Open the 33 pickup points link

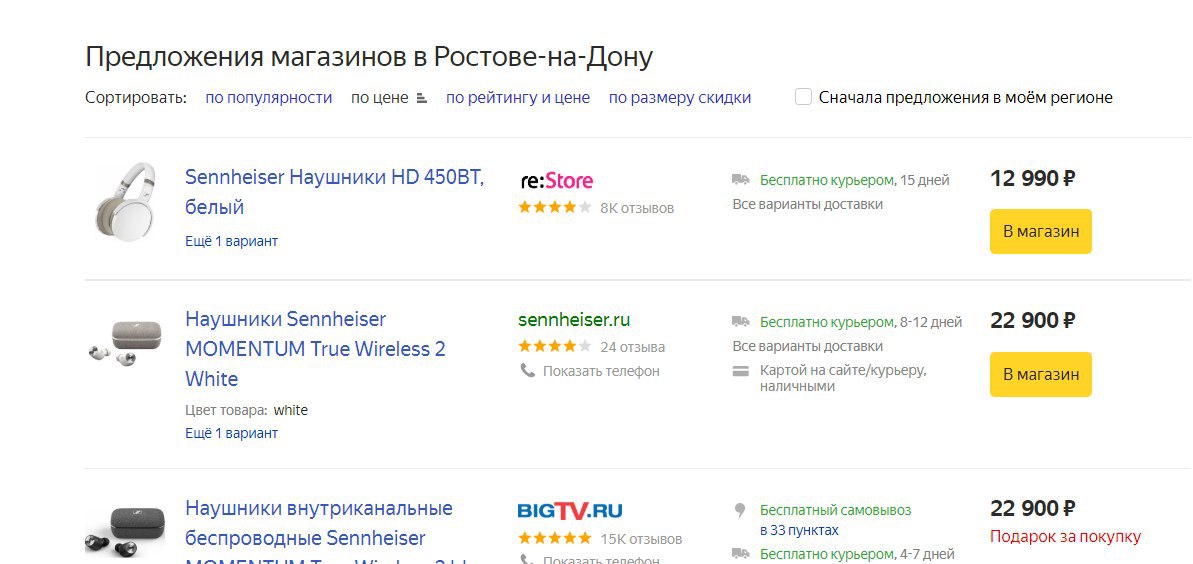coord(799,530)
